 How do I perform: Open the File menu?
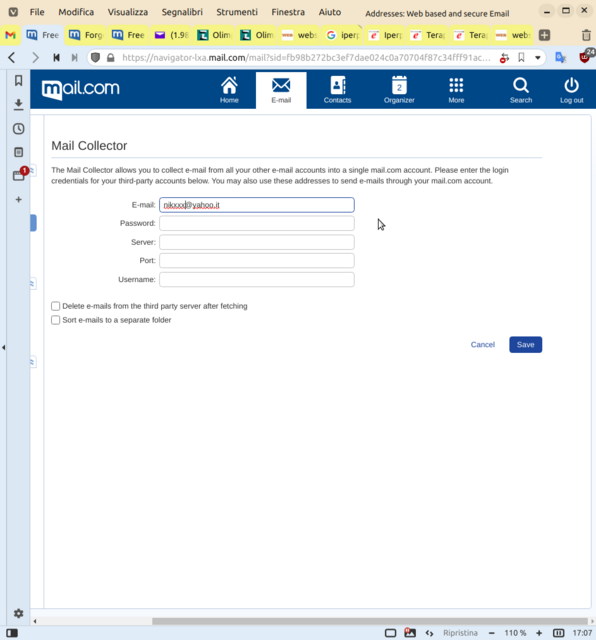[x=37, y=12]
